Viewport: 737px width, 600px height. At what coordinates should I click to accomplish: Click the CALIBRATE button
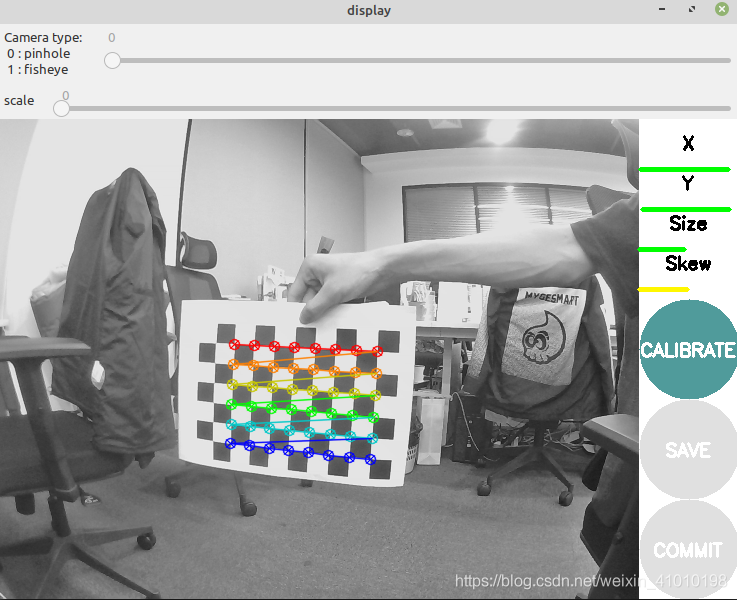coord(688,350)
